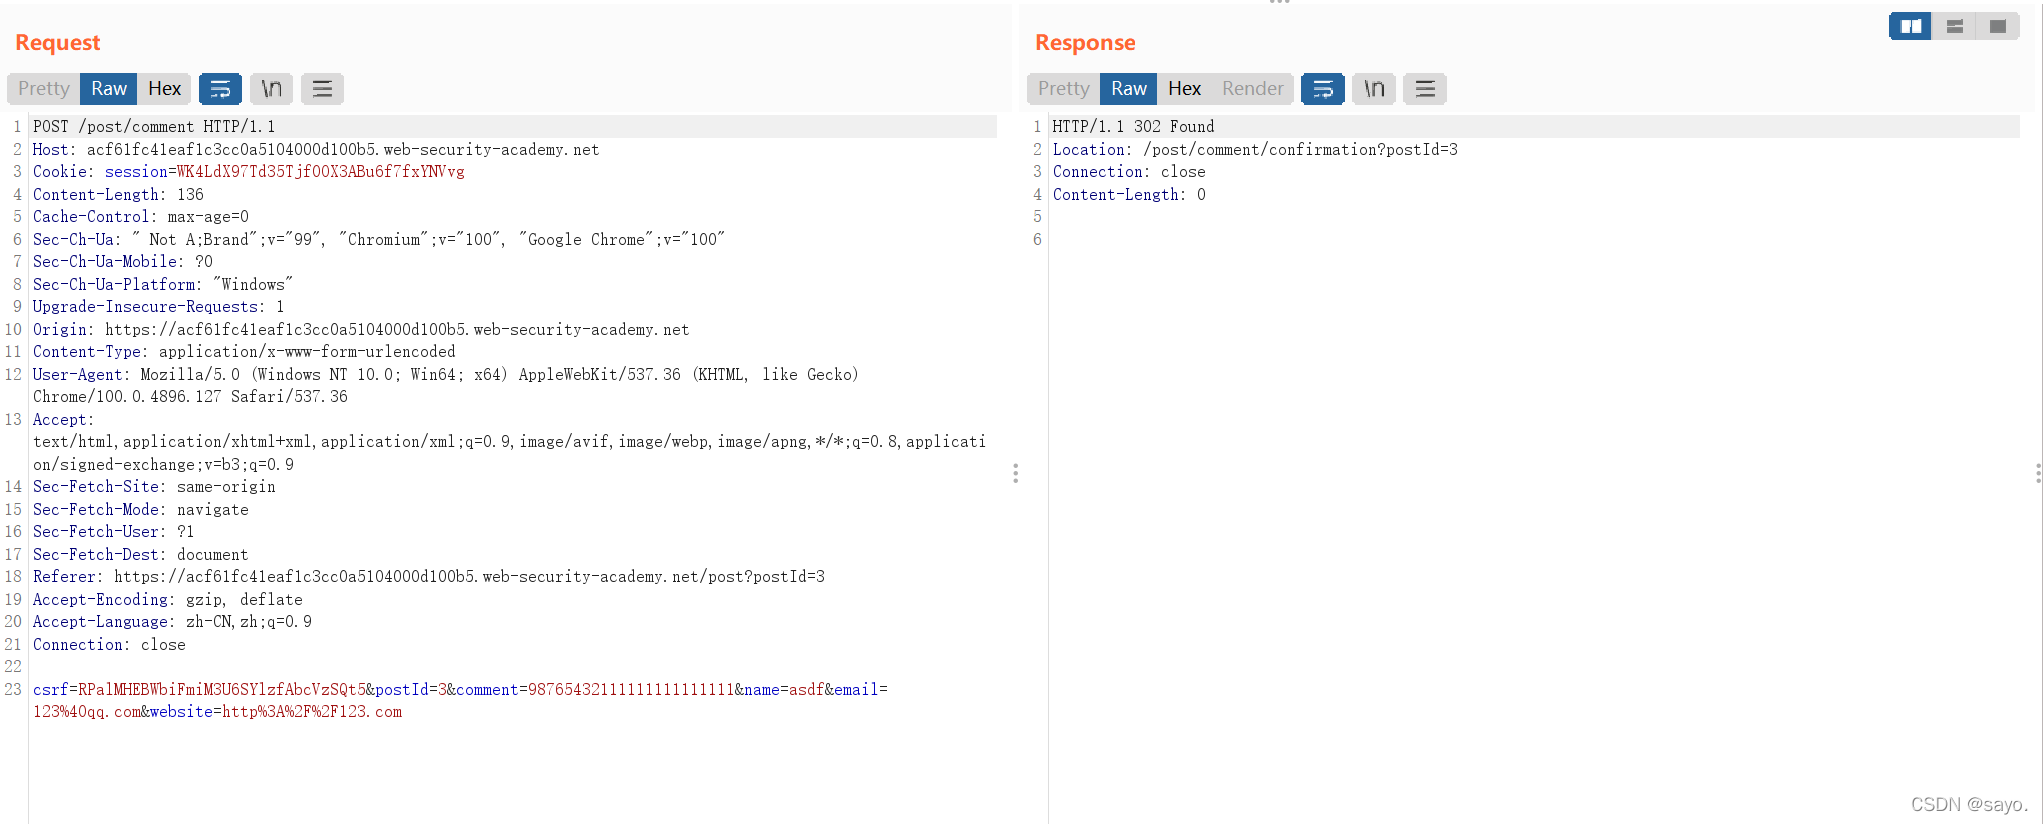Click the 'Upgrade-Insecure-Requests: 1' header
Viewport: 2043px width, 824px height.
159,307
